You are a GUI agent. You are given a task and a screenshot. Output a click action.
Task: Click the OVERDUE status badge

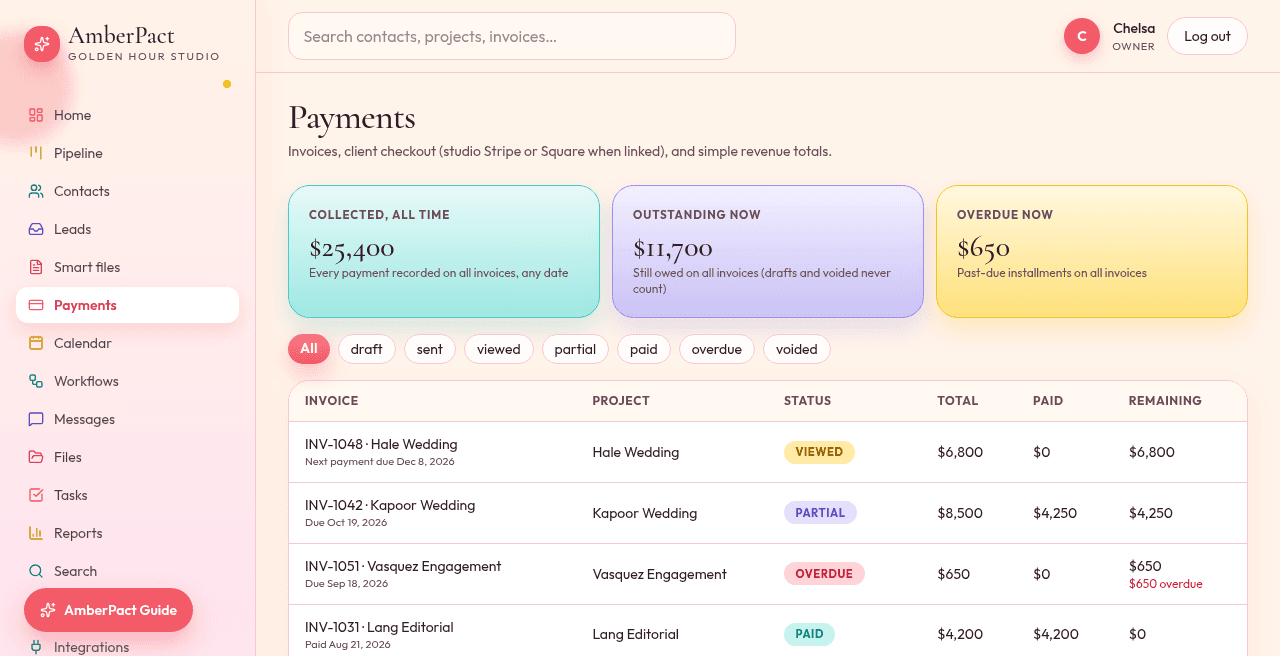coord(824,574)
